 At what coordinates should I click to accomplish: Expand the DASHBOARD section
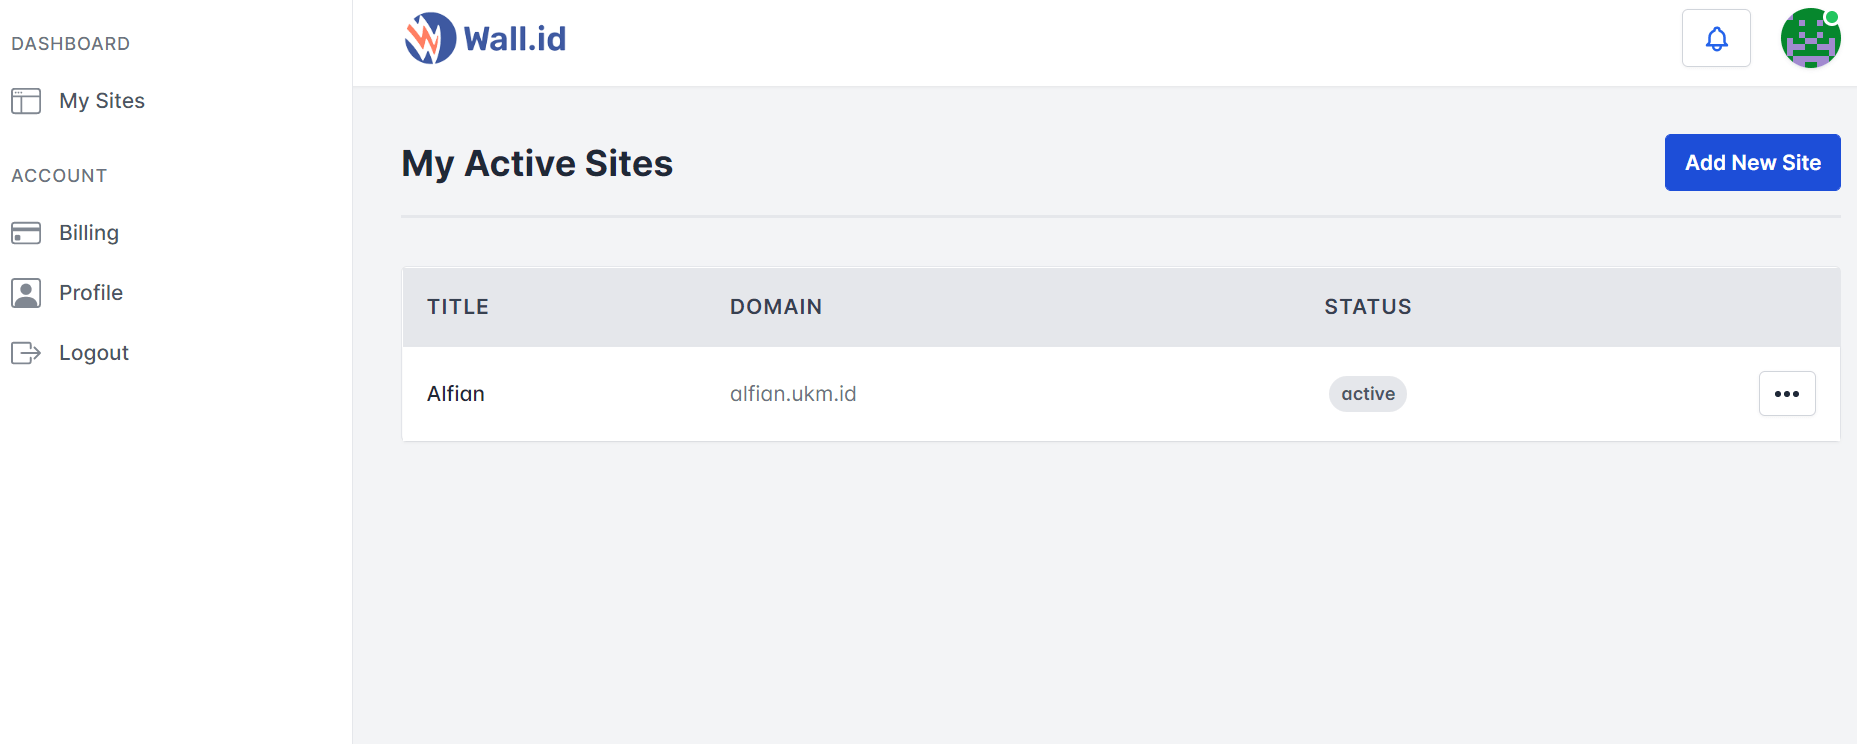tap(70, 43)
